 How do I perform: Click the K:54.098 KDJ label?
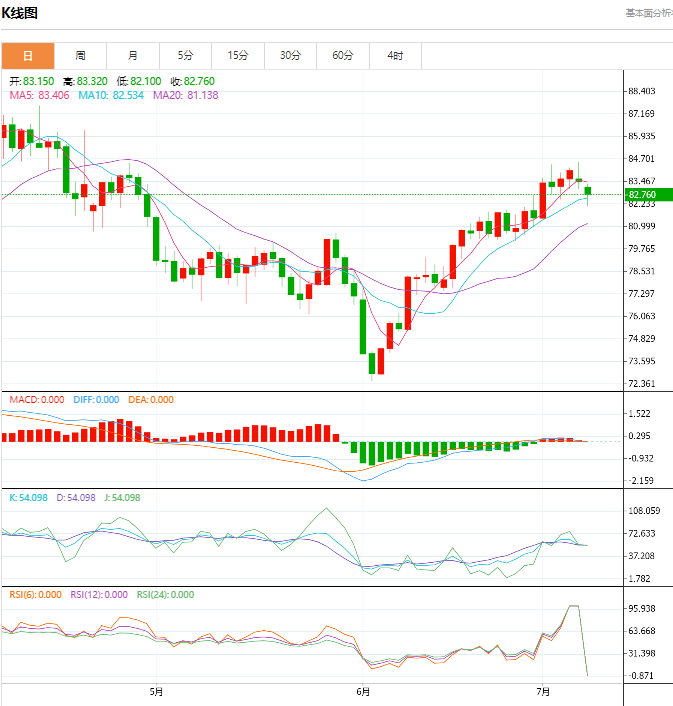click(x=28, y=498)
